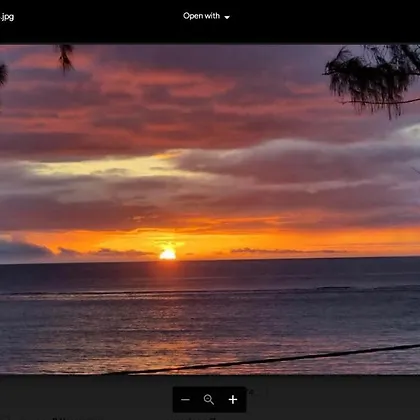Screen dimensions: 420x420
Task: Click the small dark cloud at left horizon
Action: click(x=23, y=252)
